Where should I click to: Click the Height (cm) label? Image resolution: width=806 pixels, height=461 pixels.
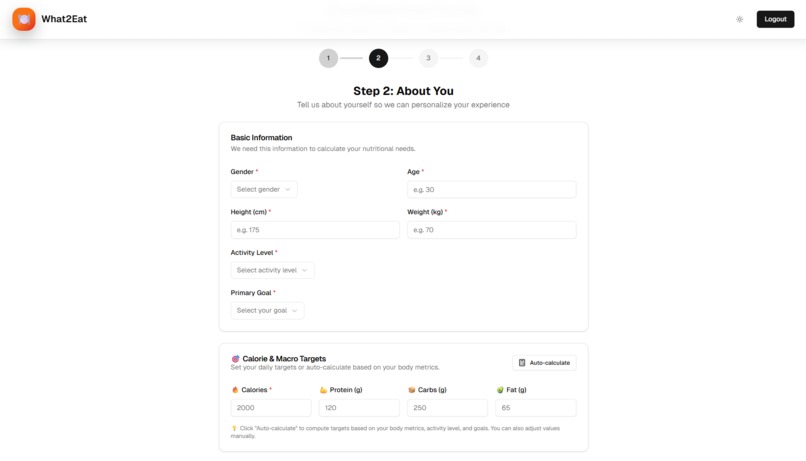pos(249,212)
